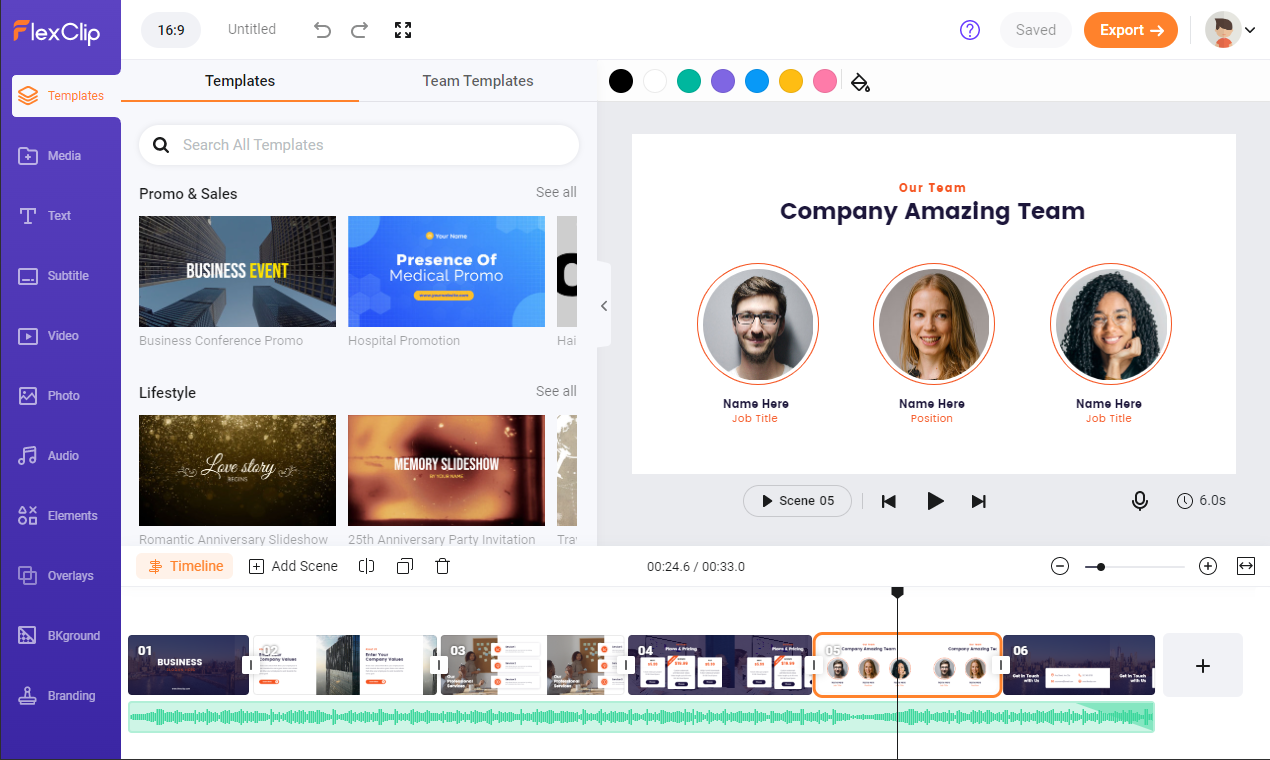Open the paint bucket fill tool
Viewport: 1270px width, 760px height.
pos(860,82)
